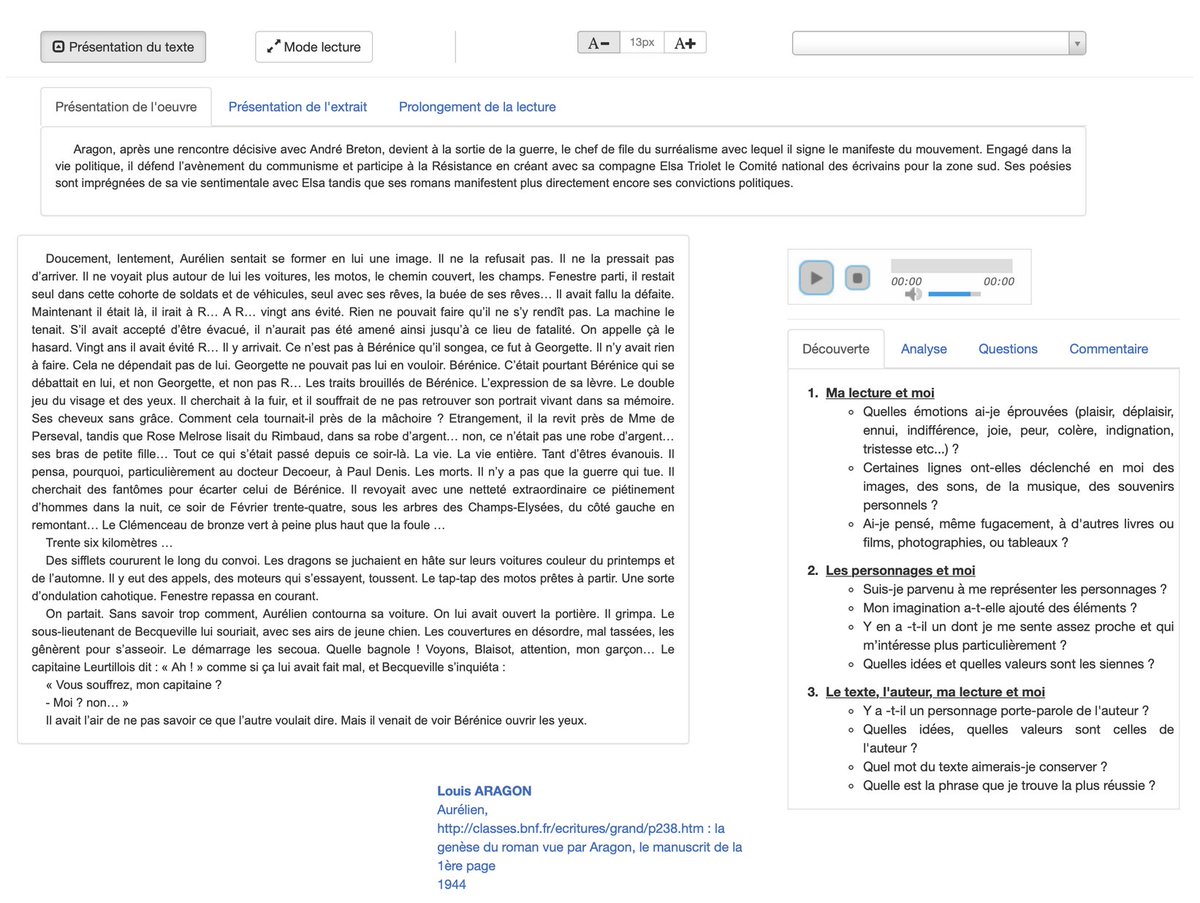Open the Prolongement de la lecture tab
The height and width of the screenshot is (903, 1200).
point(477,107)
